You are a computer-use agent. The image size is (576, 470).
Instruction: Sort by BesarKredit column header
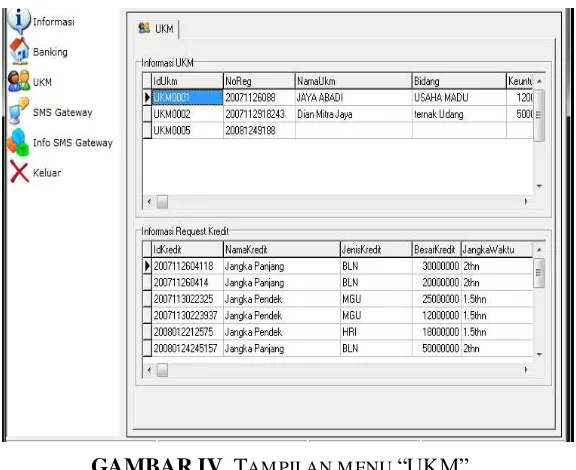tap(436, 250)
